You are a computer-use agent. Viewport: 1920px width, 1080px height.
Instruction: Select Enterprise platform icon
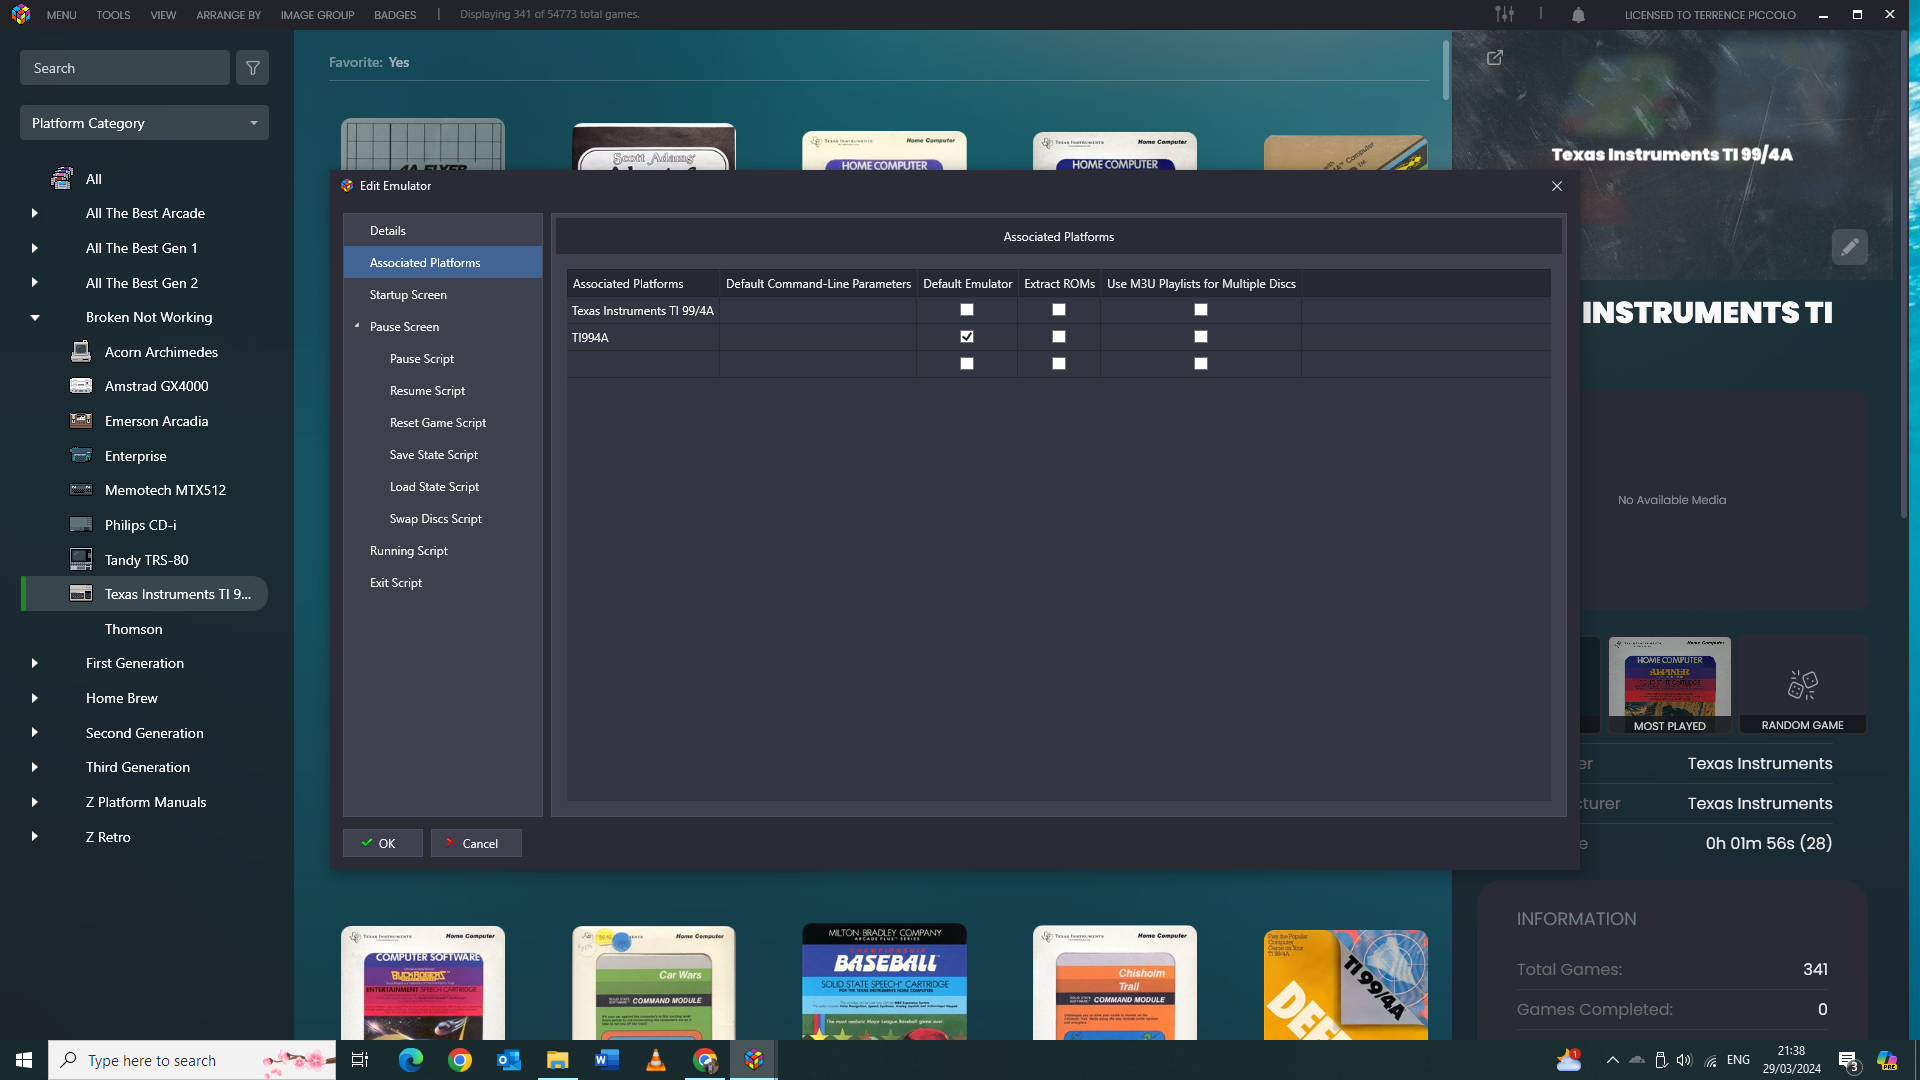point(81,455)
